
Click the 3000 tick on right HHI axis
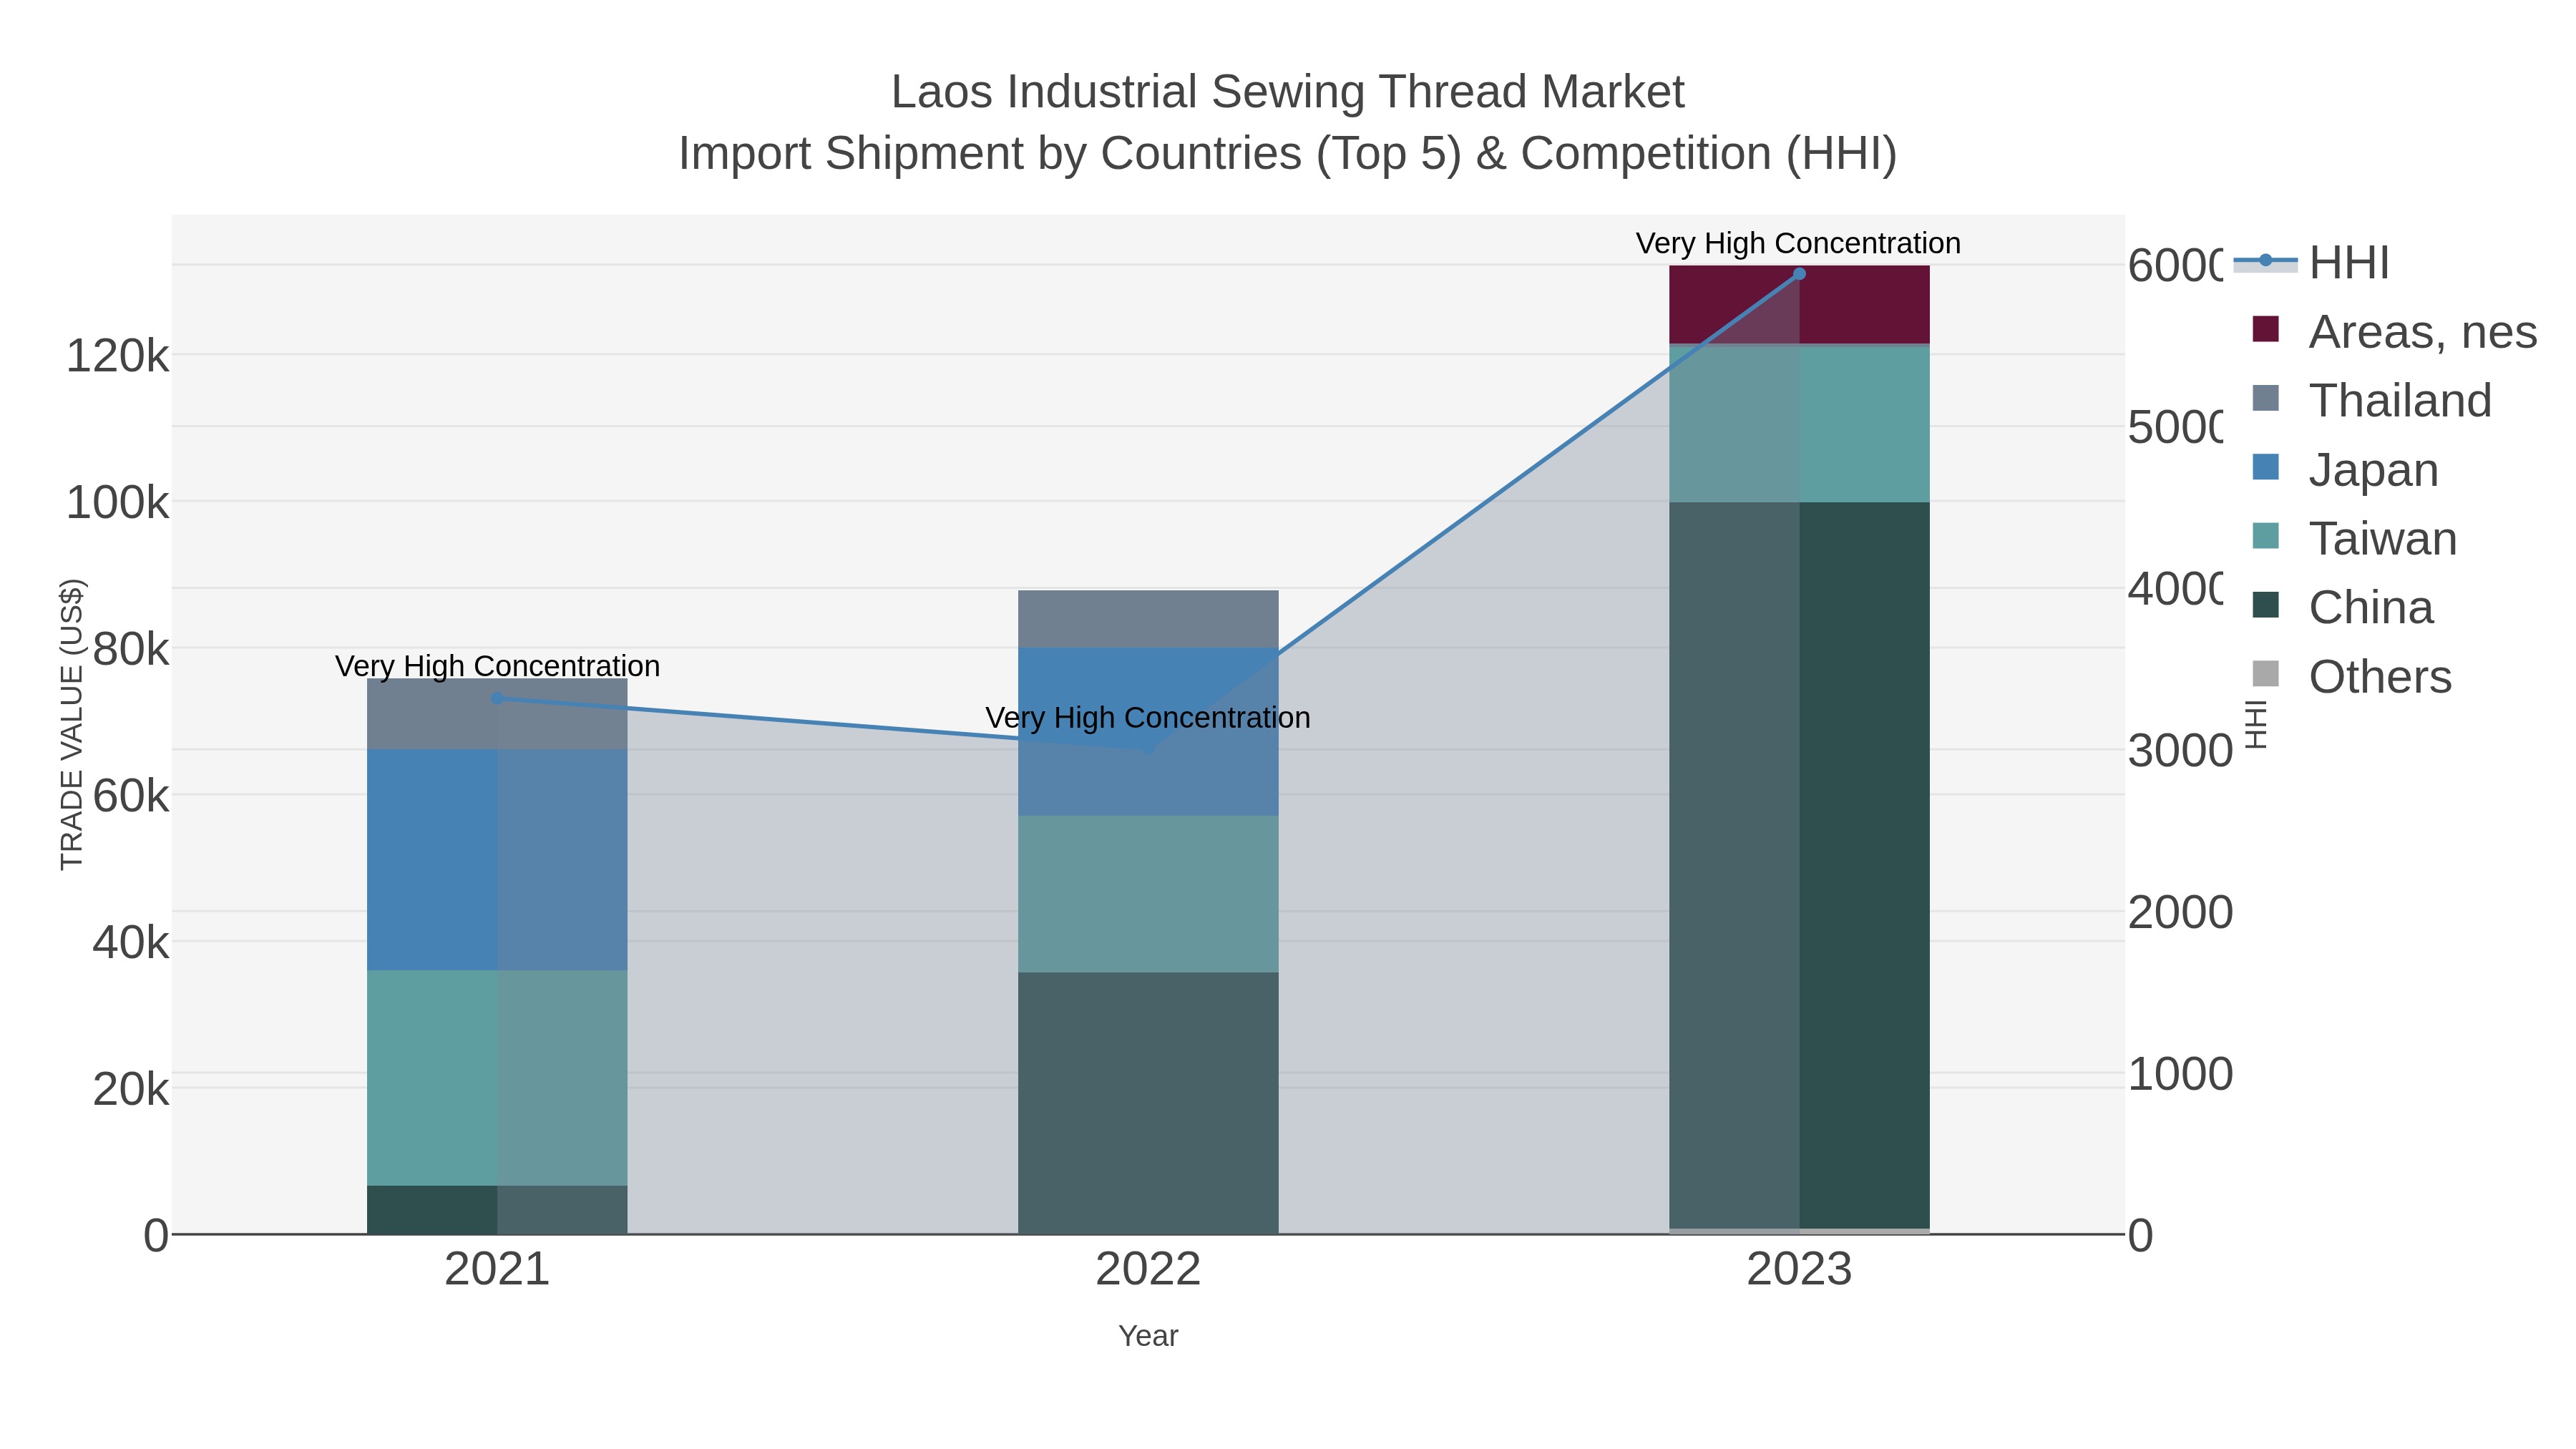(2180, 751)
